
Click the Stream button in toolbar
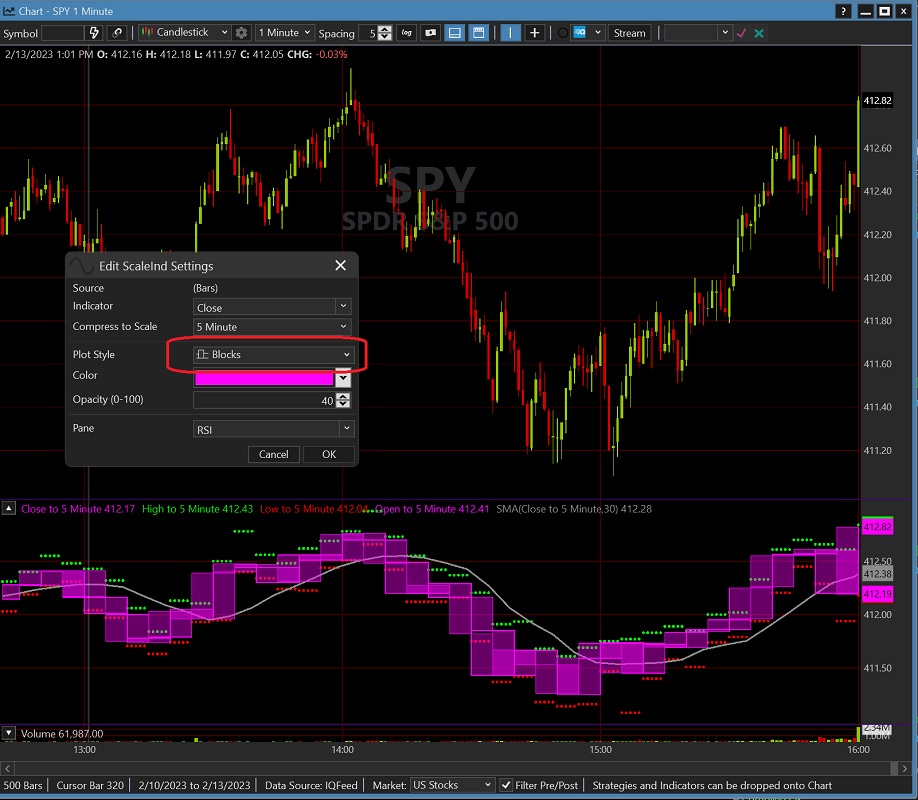(x=629, y=33)
